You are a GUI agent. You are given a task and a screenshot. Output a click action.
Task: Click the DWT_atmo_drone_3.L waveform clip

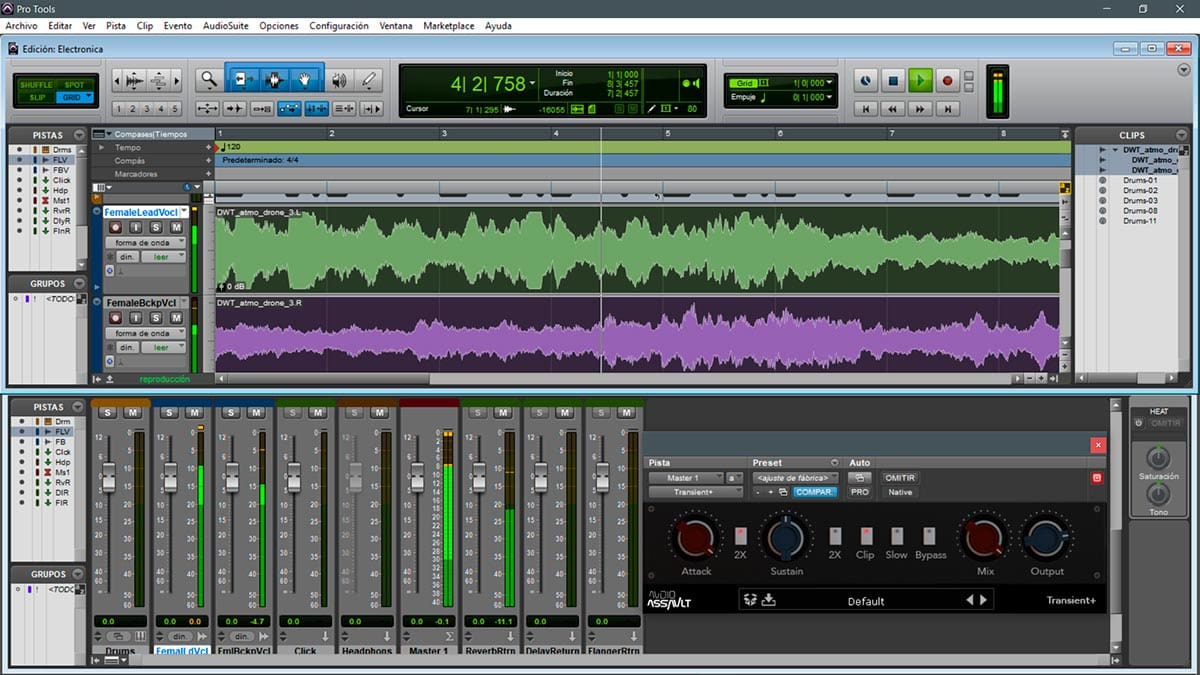[637, 249]
